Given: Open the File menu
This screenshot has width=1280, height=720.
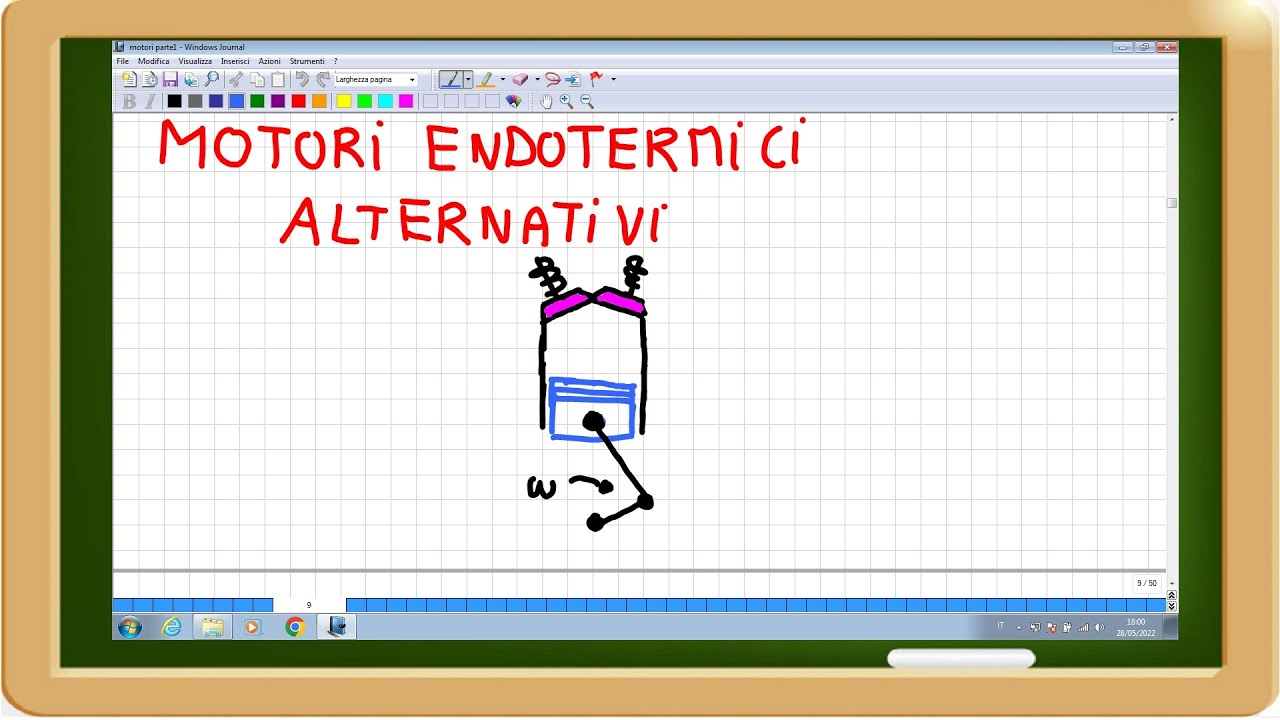Looking at the screenshot, I should (x=123, y=61).
